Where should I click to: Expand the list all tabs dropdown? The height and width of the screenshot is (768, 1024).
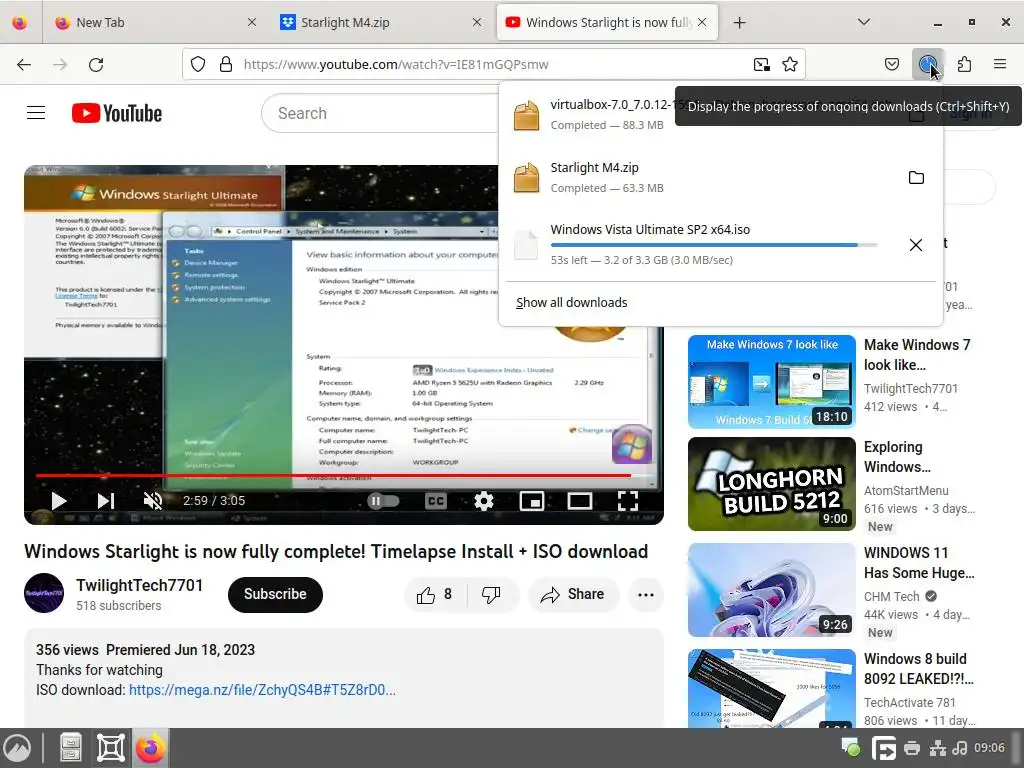pyautogui.click(x=863, y=22)
